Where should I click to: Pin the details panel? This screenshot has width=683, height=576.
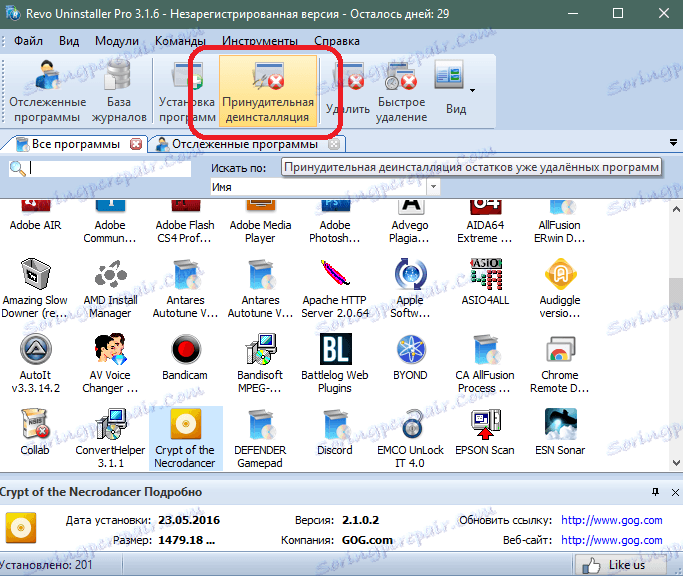[x=655, y=492]
